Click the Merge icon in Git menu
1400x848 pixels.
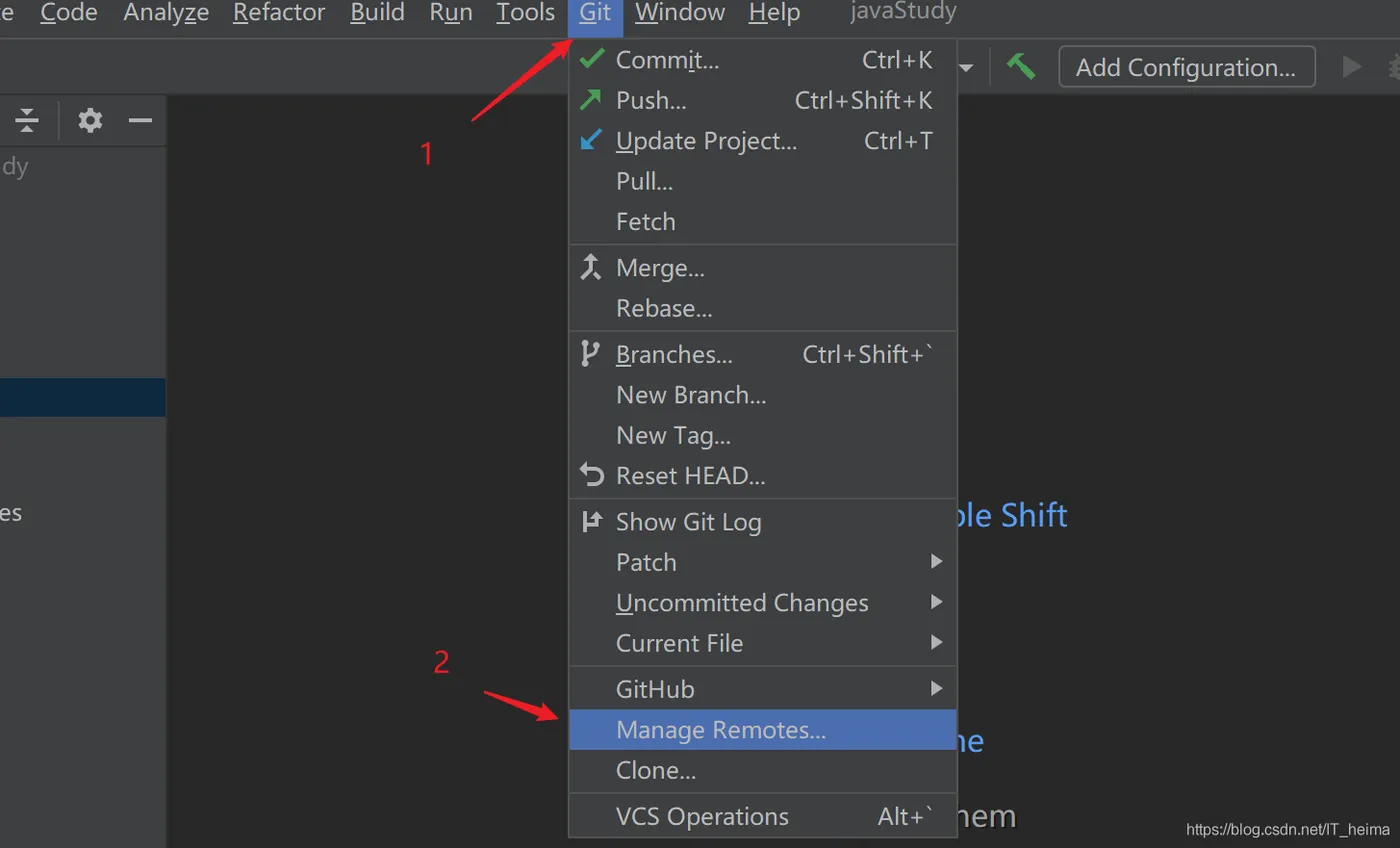click(x=592, y=267)
